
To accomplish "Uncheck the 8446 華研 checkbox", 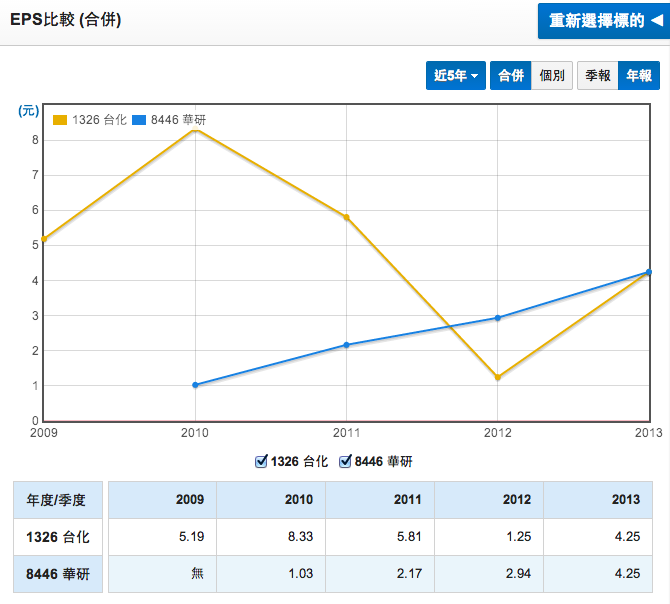I will [346, 461].
